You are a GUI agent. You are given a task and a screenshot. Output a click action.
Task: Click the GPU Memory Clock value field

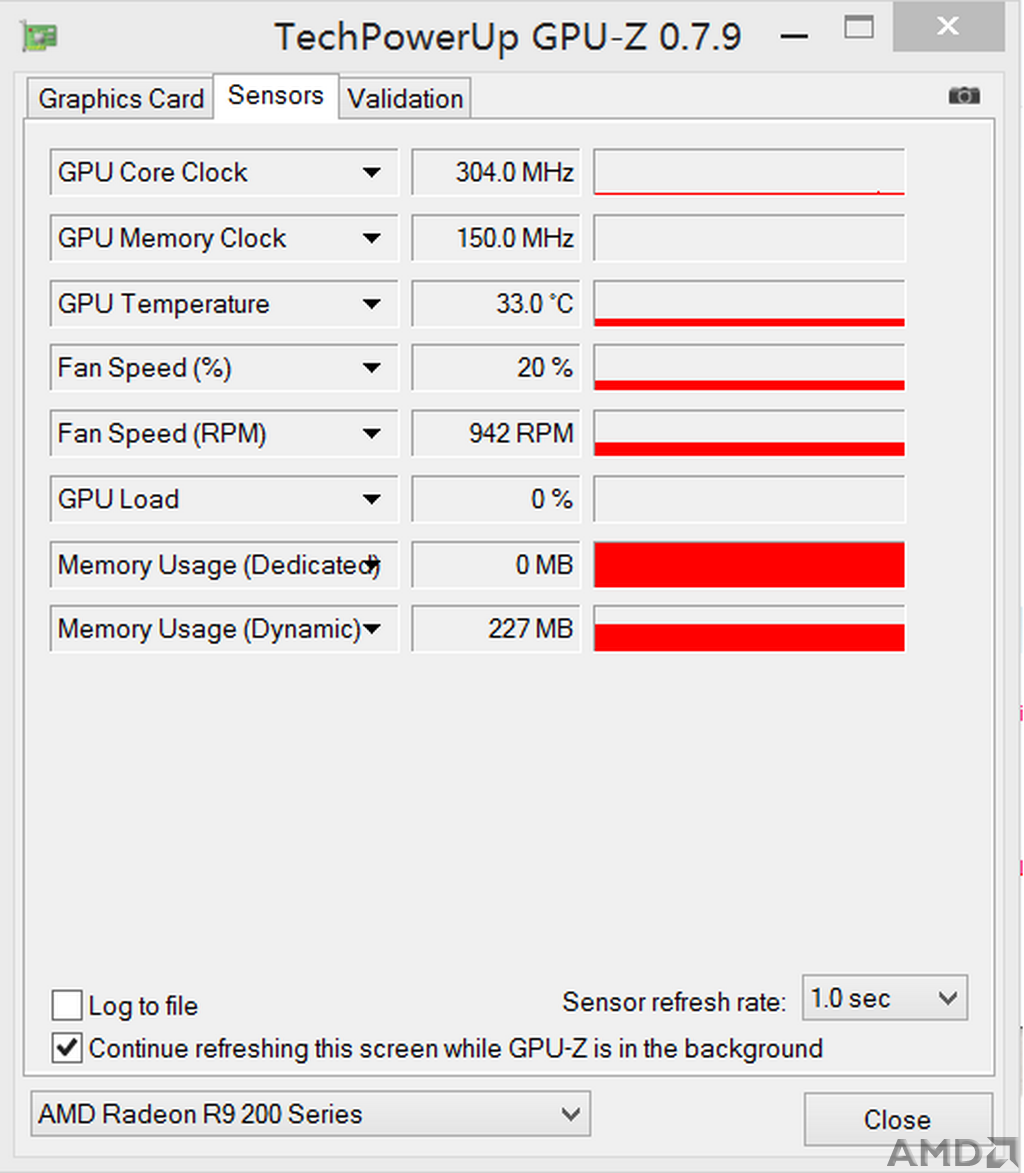pos(495,238)
